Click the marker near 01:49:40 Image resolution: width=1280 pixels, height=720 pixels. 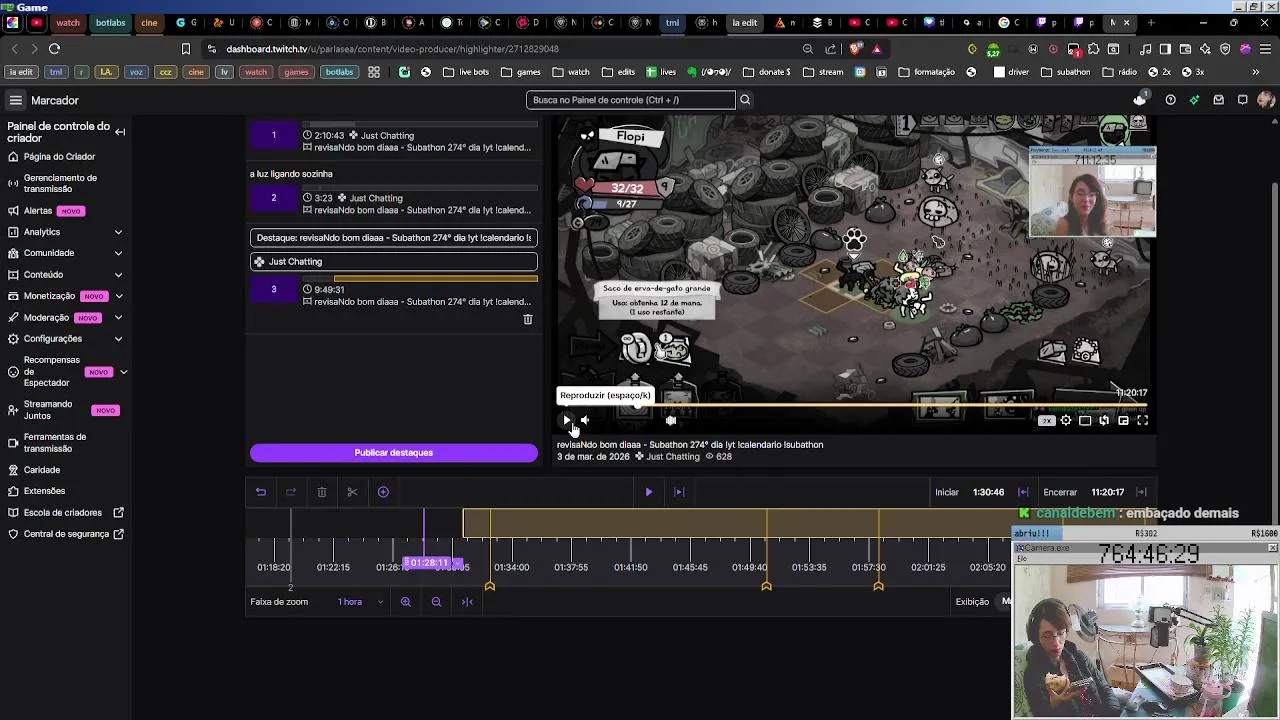pyautogui.click(x=767, y=586)
